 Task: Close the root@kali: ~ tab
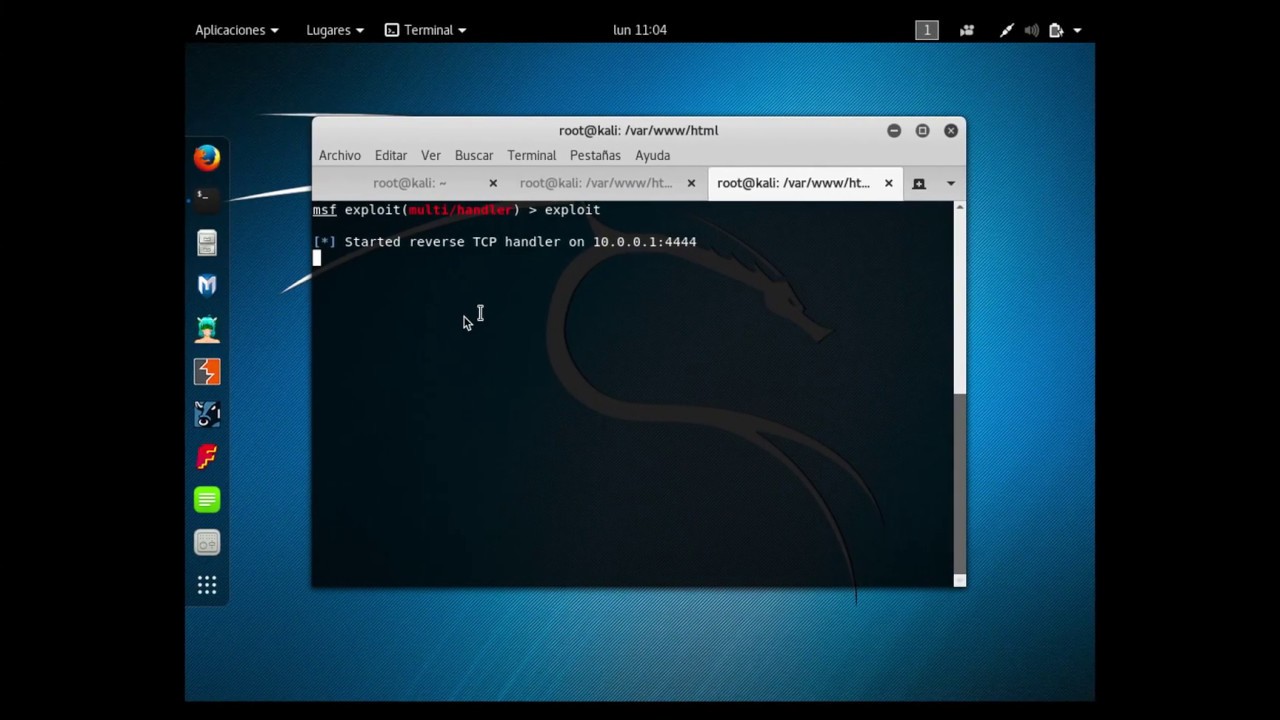click(493, 183)
